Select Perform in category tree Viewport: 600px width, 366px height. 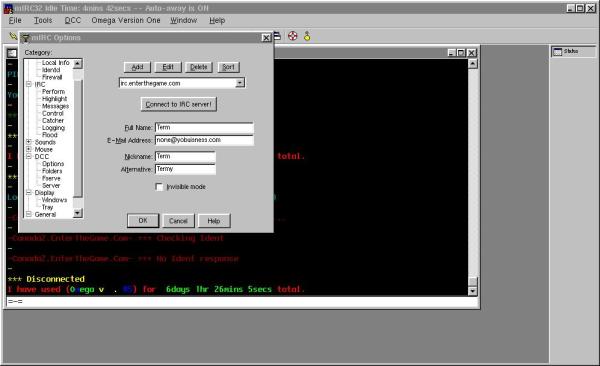pyautogui.click(x=53, y=92)
